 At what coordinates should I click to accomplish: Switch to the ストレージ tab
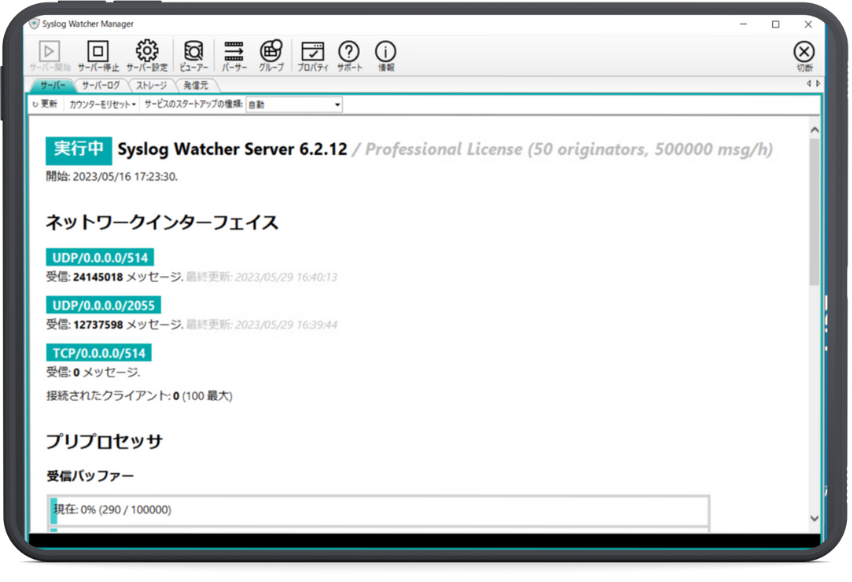(x=151, y=85)
